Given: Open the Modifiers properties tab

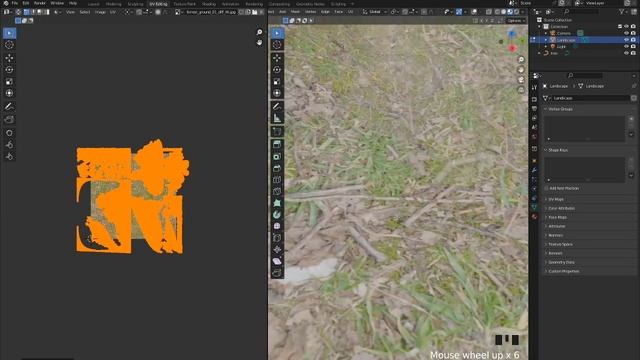Looking at the screenshot, I should [534, 169].
